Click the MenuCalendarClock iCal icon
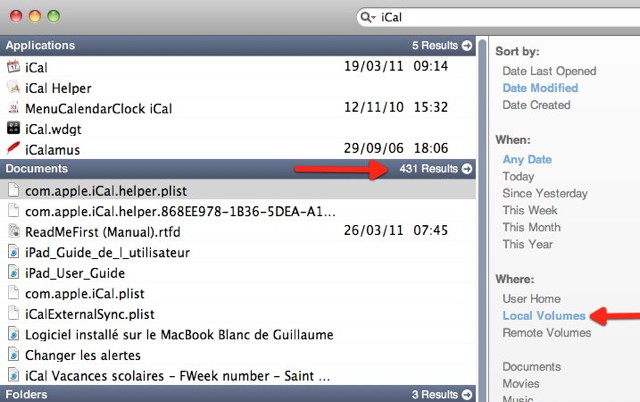This screenshot has height=402, width=640. tap(13, 108)
